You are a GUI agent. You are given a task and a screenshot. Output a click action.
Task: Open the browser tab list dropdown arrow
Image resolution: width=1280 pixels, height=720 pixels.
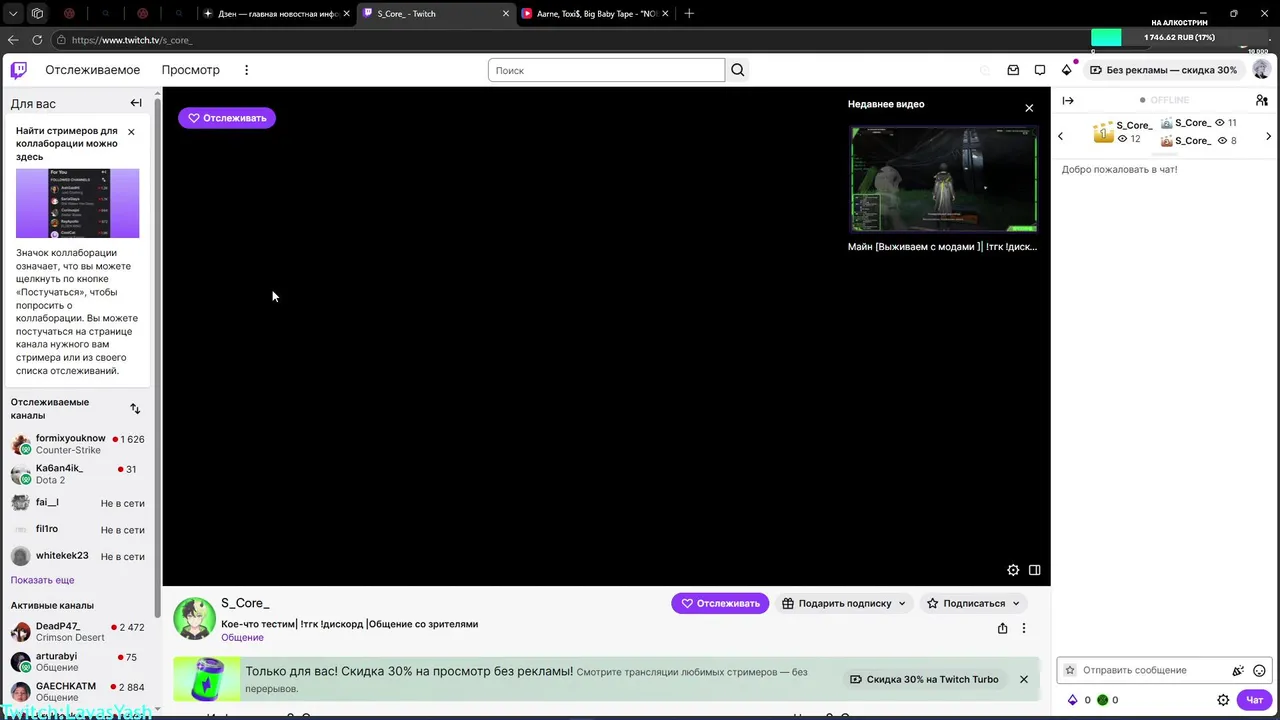tap(12, 14)
